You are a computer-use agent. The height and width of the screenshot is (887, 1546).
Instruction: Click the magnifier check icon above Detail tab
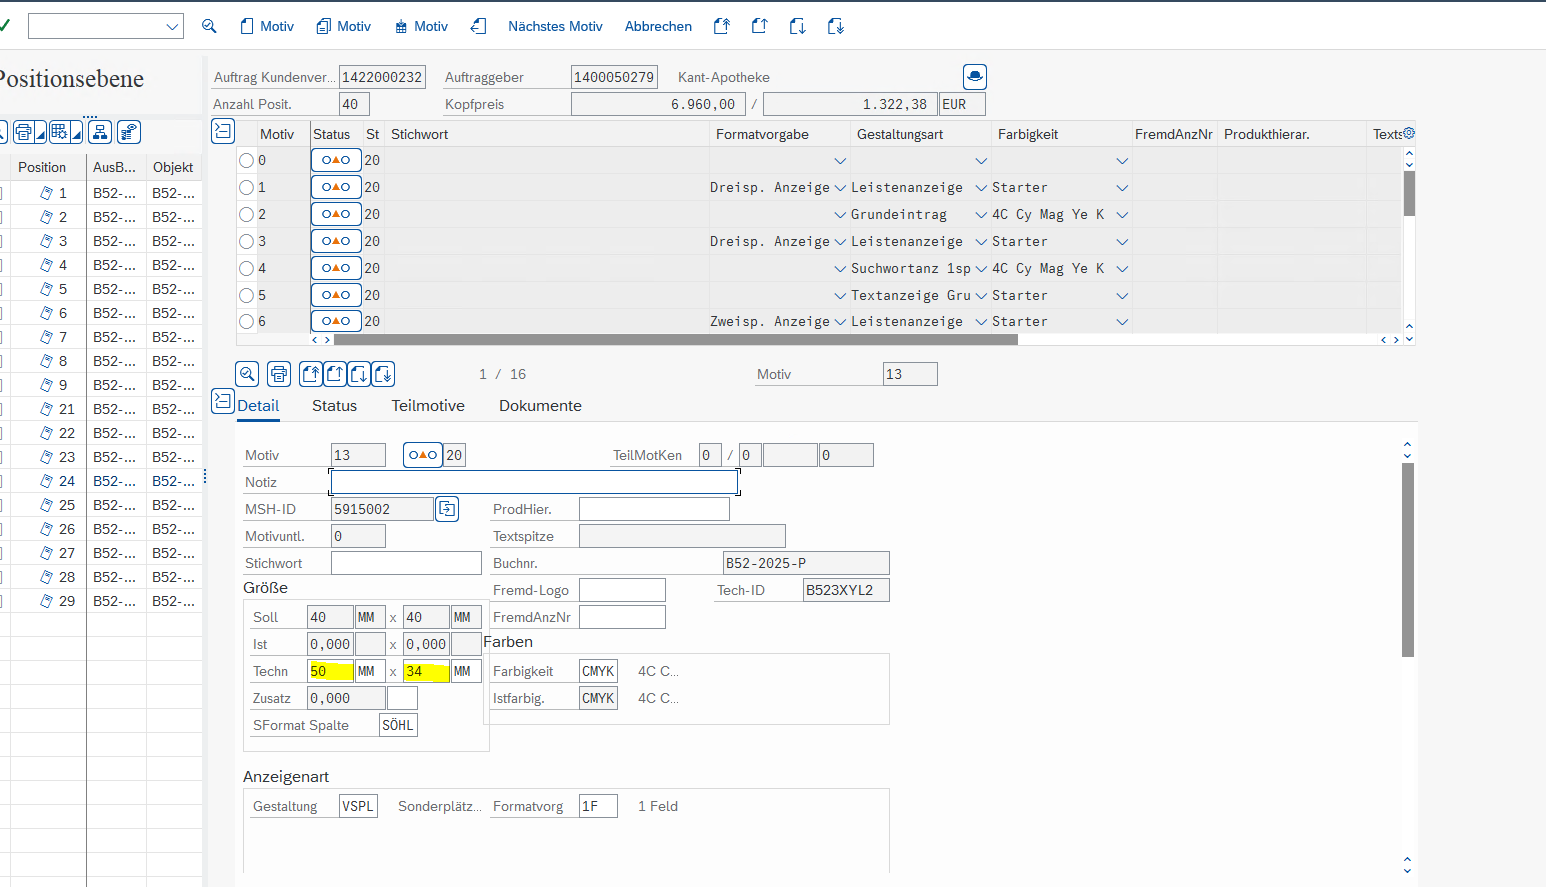247,374
